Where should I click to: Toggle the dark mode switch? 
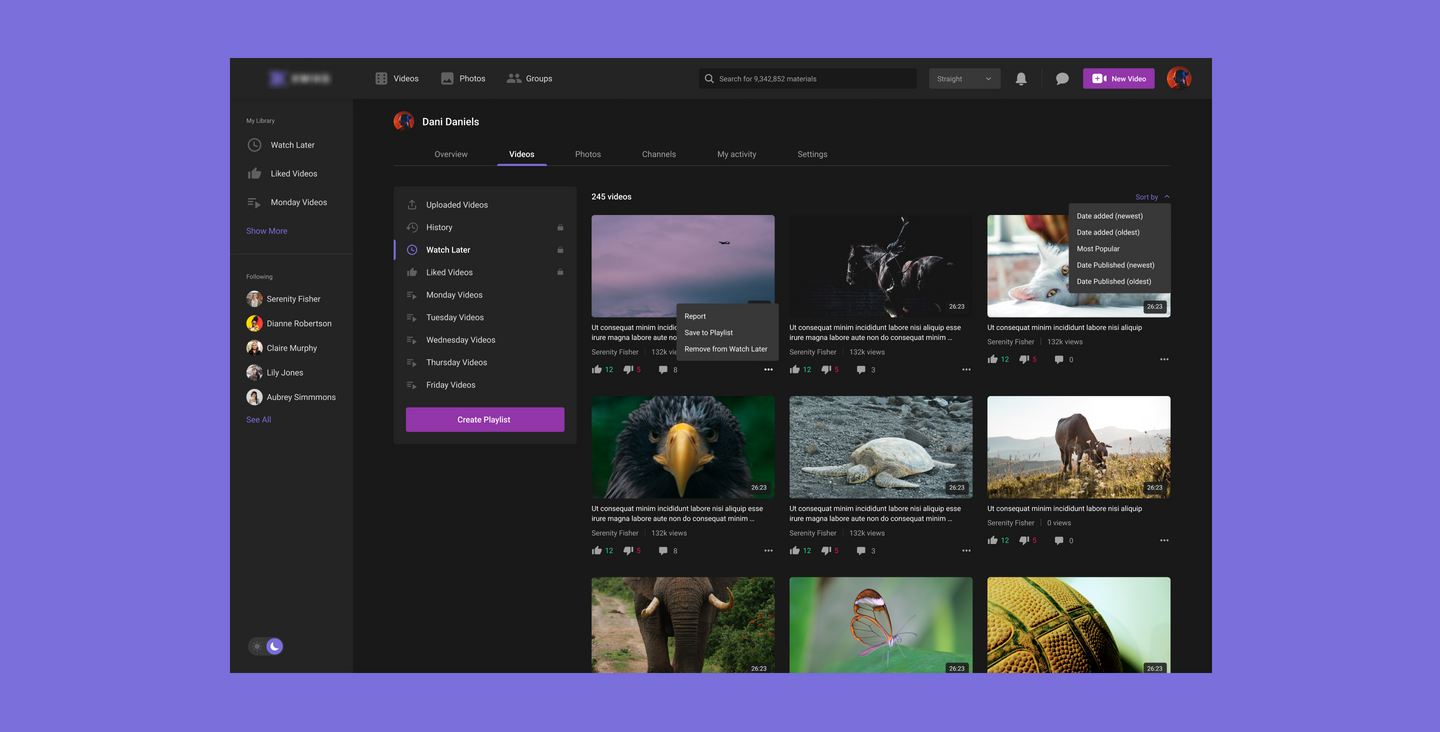coord(266,646)
